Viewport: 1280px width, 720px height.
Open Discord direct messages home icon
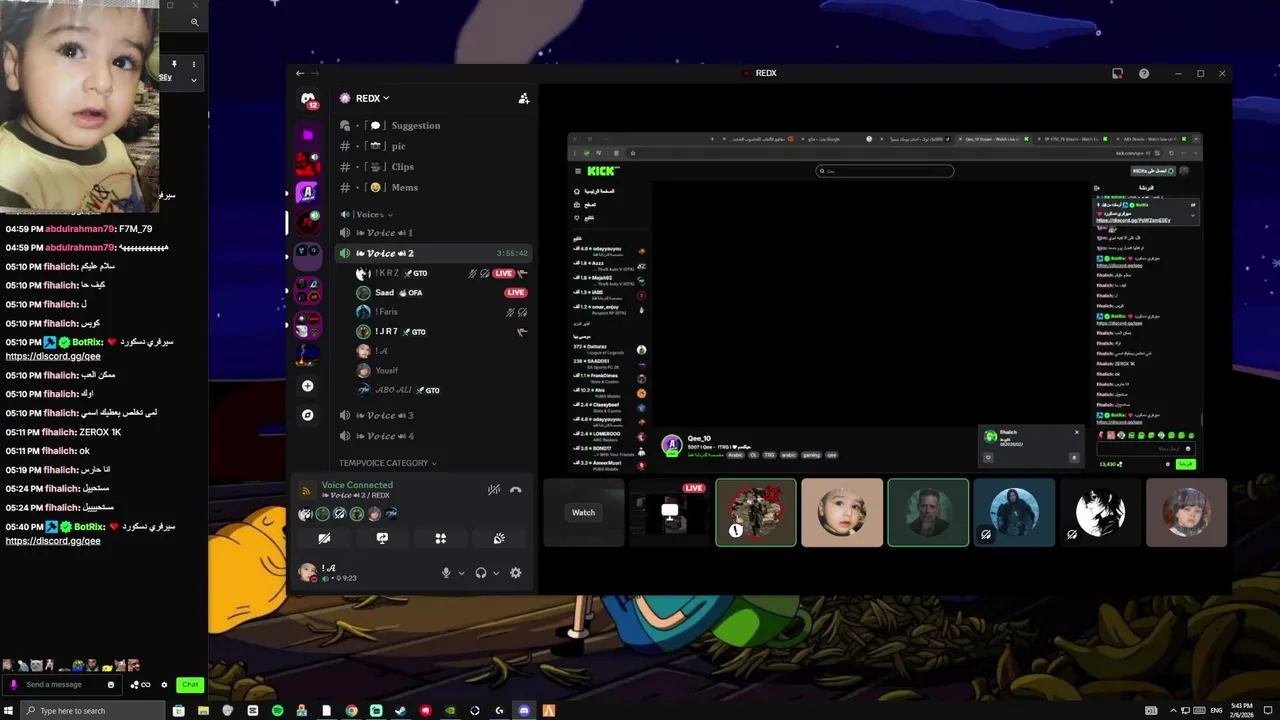(x=308, y=99)
